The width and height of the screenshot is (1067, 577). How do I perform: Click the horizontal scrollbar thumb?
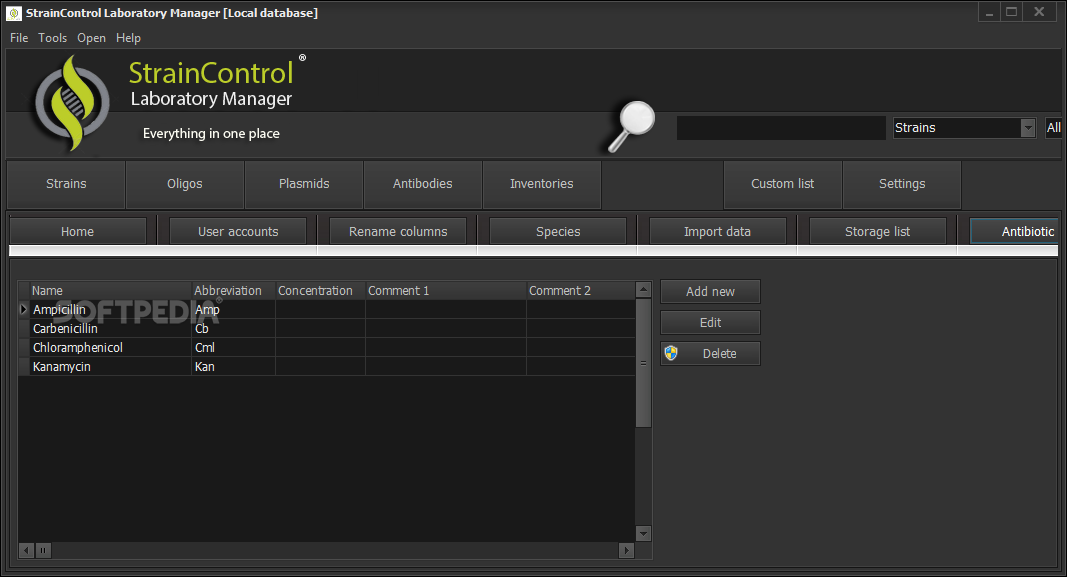[x=43, y=550]
